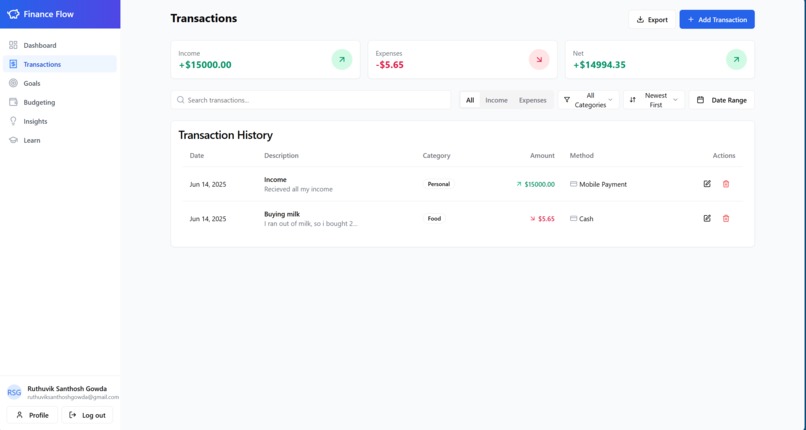This screenshot has width=806, height=430.
Task: Click the Transactions receipt icon
Action: [x=13, y=64]
